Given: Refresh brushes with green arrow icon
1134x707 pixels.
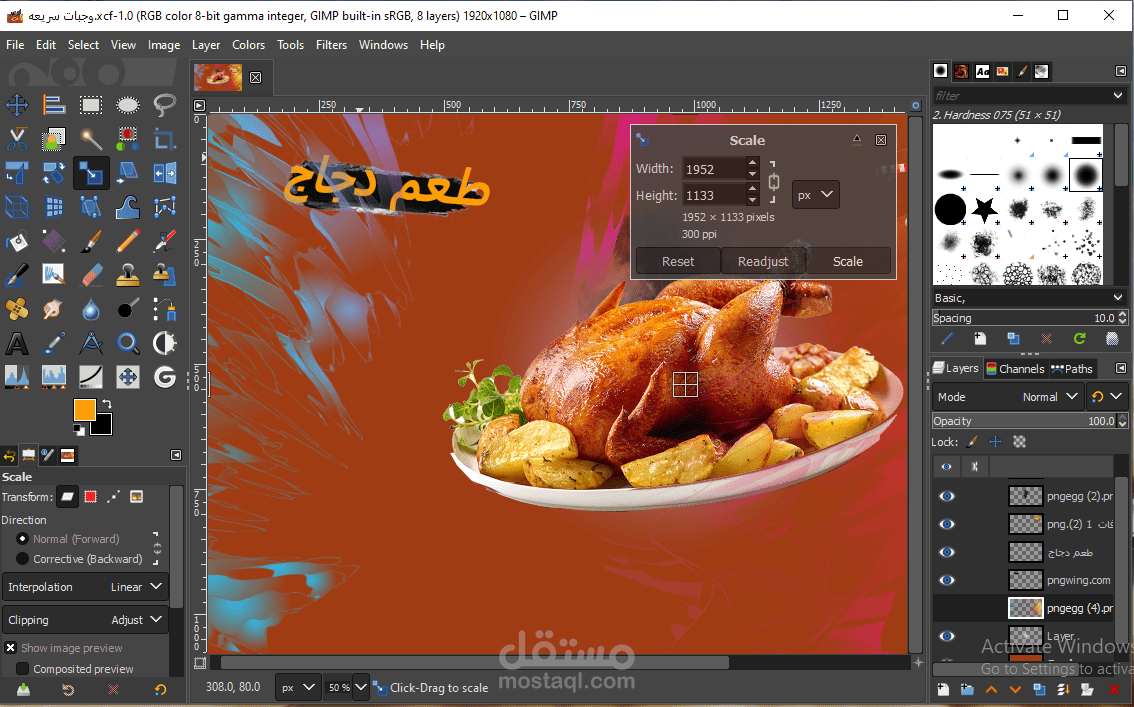Looking at the screenshot, I should point(1080,338).
